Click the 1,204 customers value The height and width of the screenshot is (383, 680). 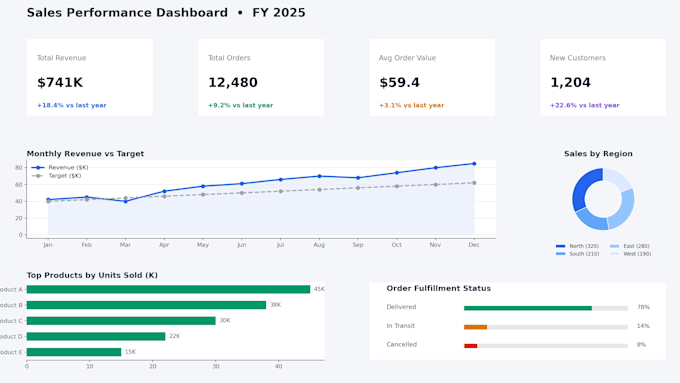[x=570, y=82]
